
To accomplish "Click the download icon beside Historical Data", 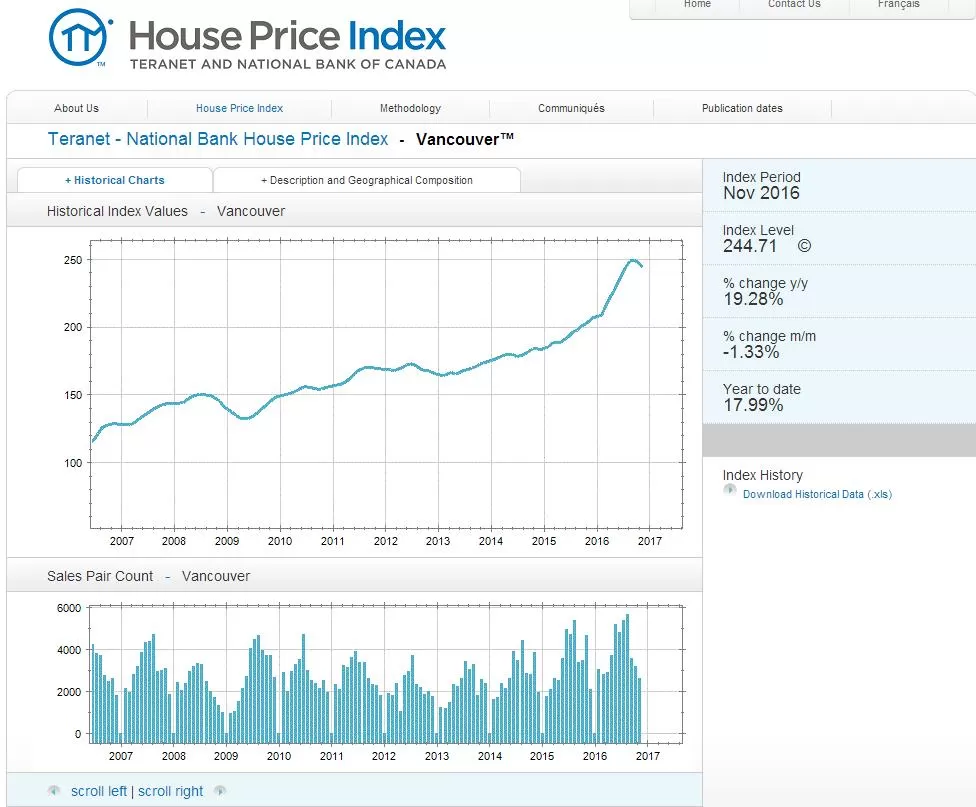I will tap(730, 490).
